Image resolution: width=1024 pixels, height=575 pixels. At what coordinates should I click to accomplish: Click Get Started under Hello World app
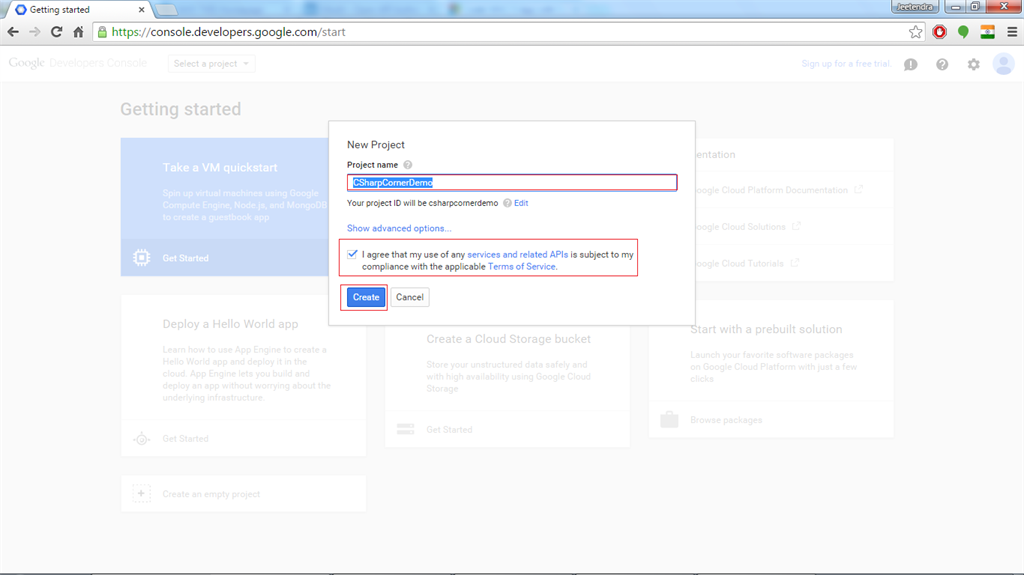point(185,438)
